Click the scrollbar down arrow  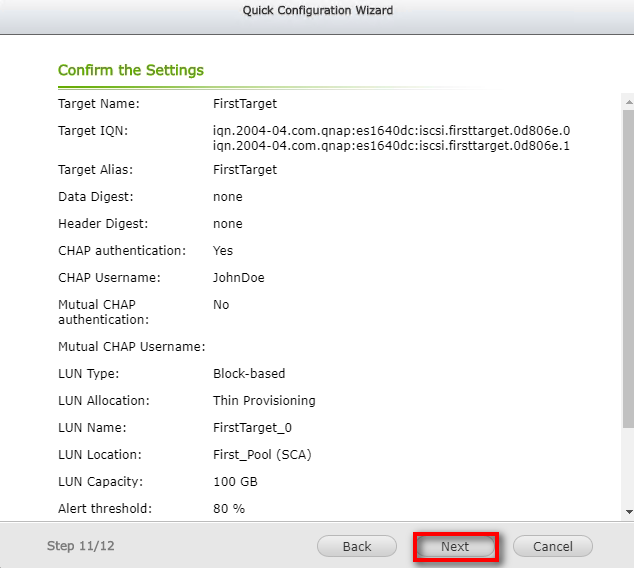tap(627, 512)
